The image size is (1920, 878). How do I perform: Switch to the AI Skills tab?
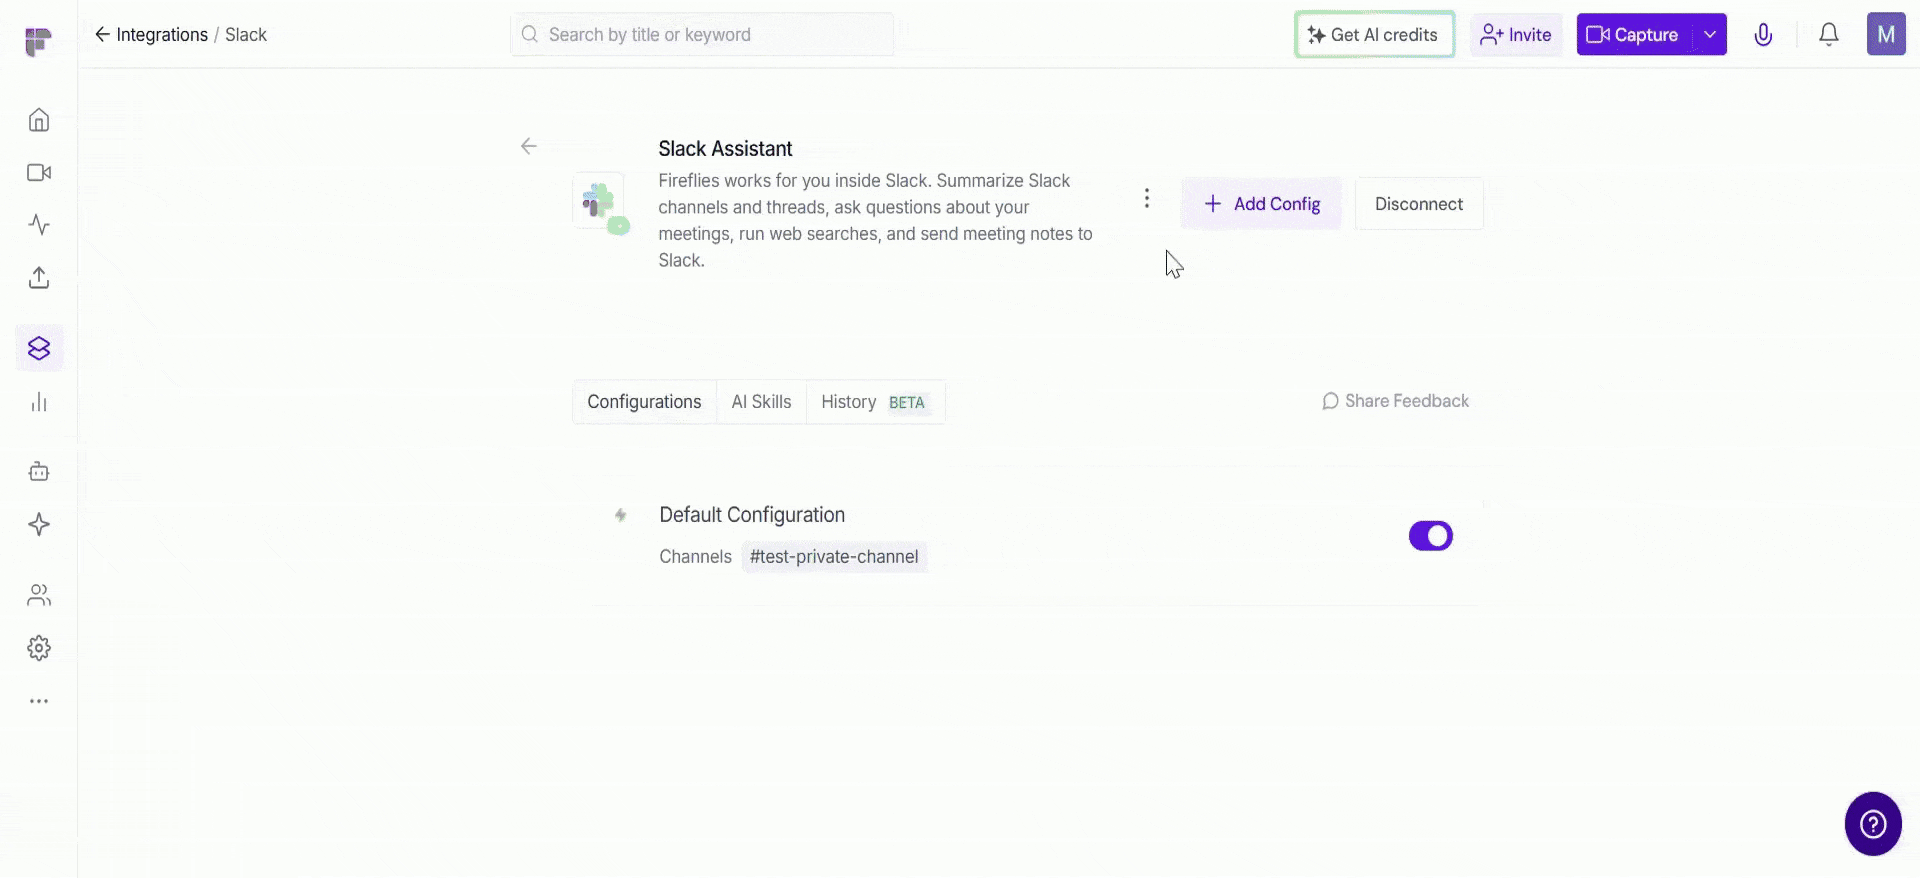(761, 402)
